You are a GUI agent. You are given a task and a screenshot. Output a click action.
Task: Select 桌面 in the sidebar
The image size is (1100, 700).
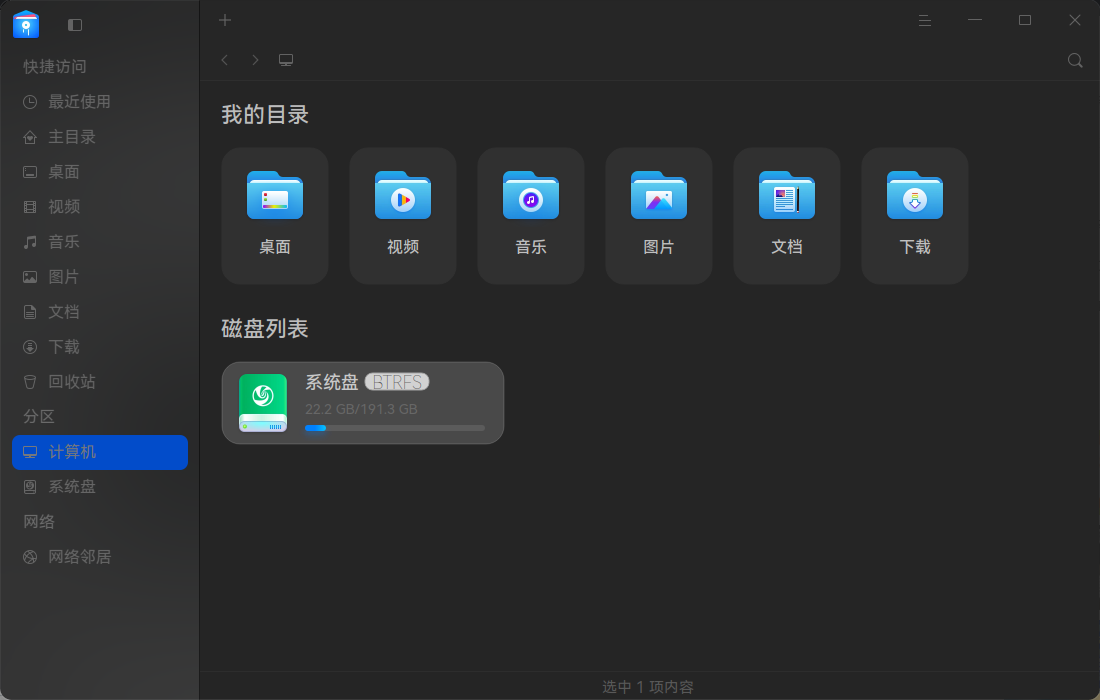tap(100, 172)
